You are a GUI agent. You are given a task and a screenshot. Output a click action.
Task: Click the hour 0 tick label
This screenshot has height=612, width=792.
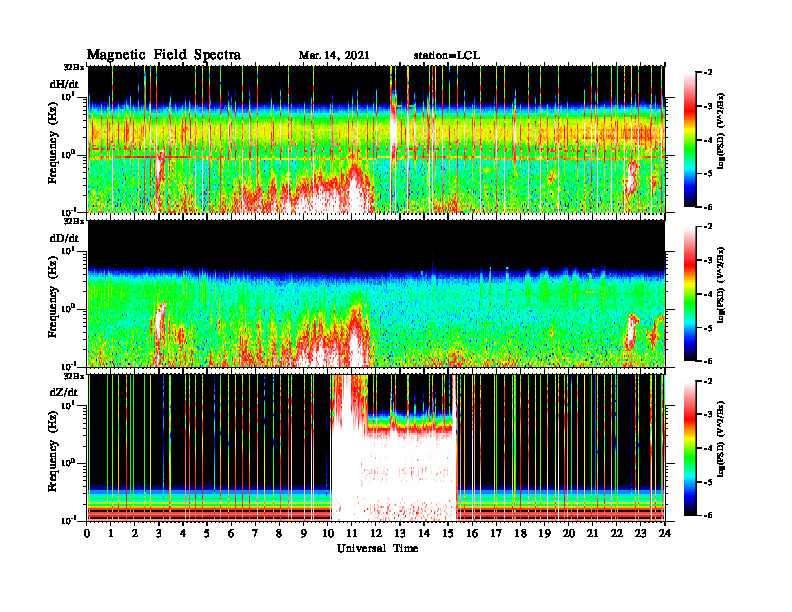(87, 533)
